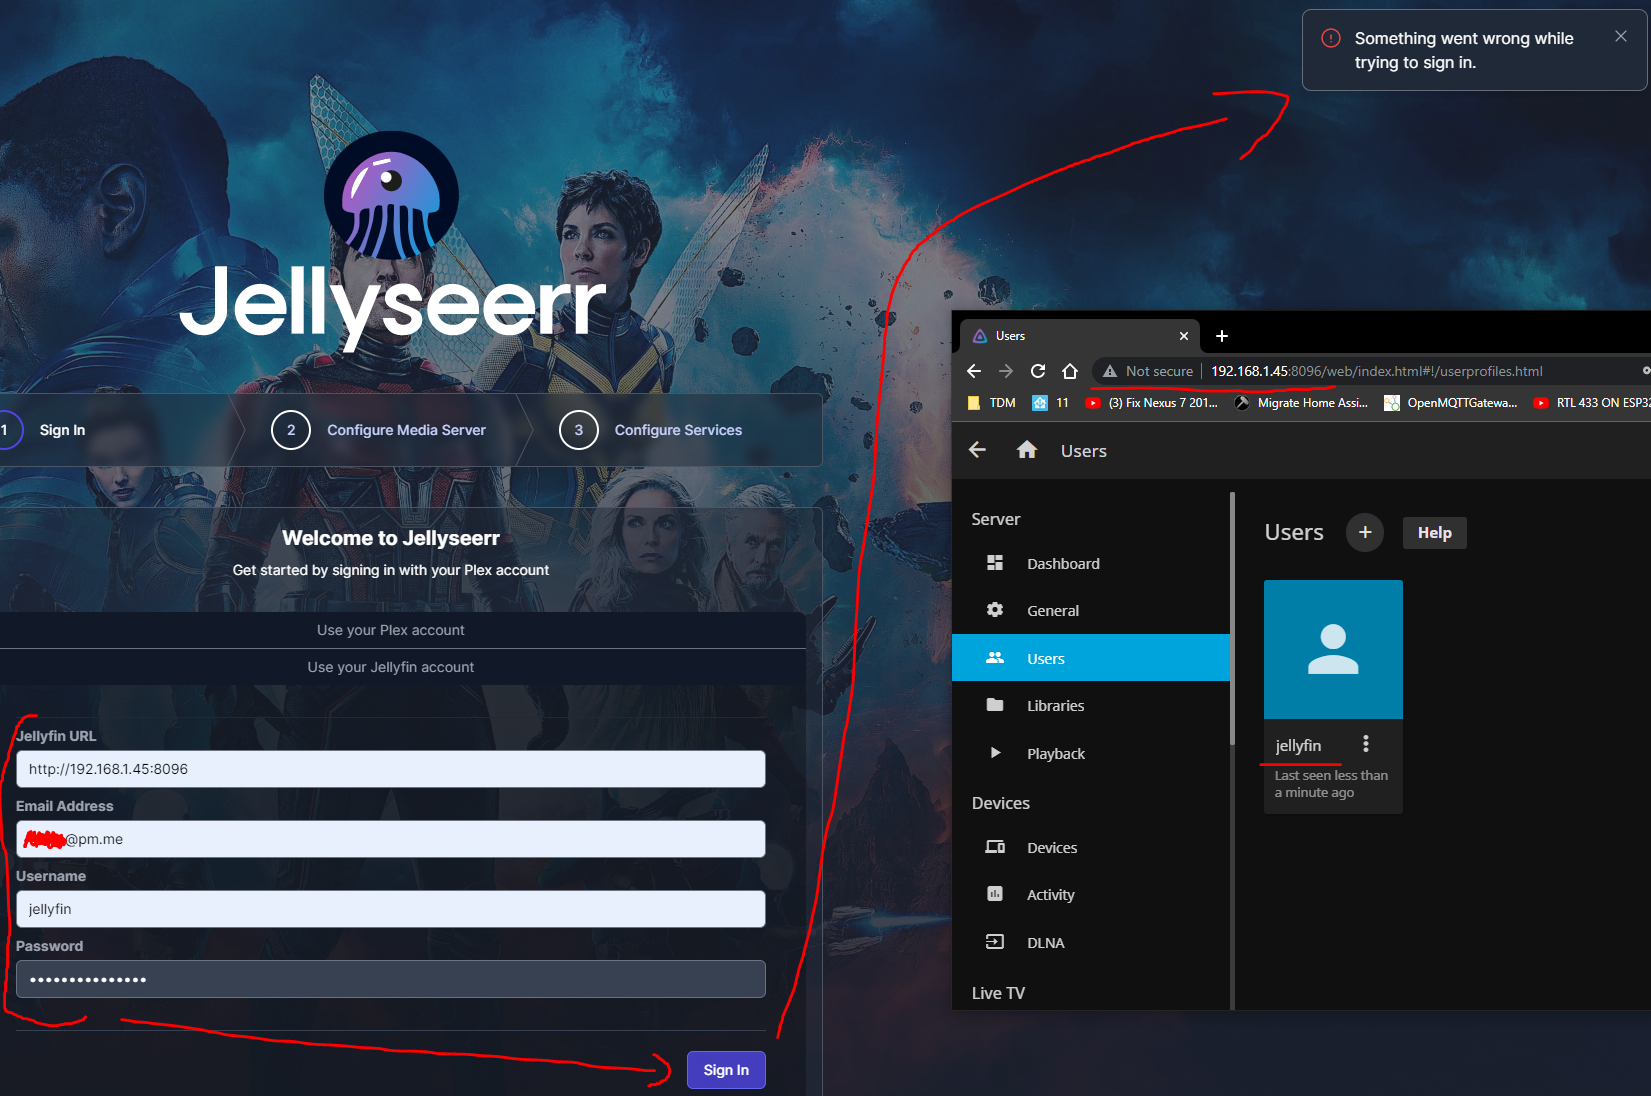
Task: Open General server settings via gear icon
Action: coord(1052,610)
